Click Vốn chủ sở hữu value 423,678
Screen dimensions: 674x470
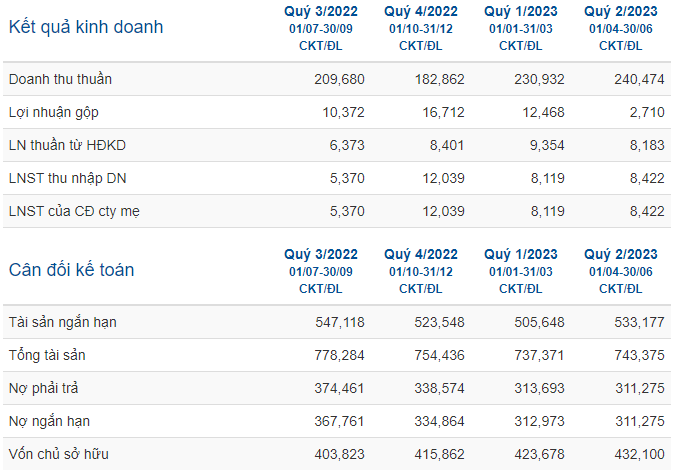click(x=539, y=455)
